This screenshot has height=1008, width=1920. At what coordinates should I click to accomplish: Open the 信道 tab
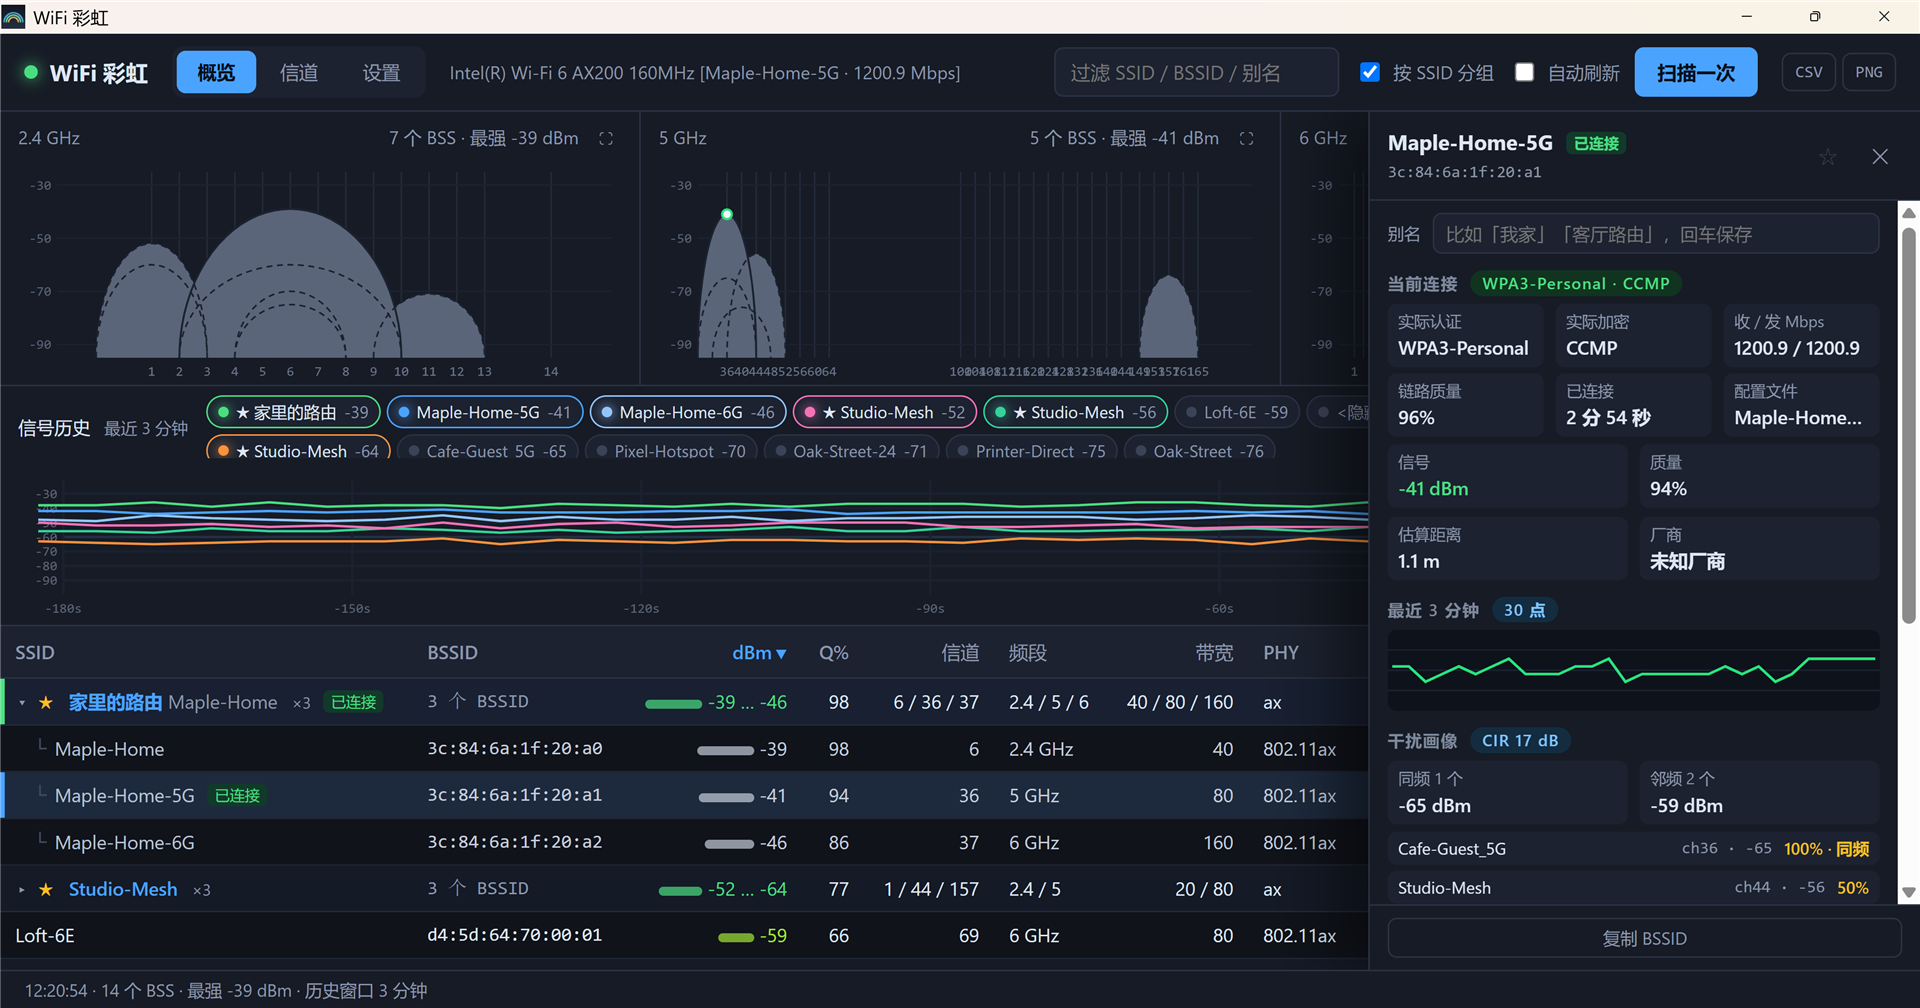coord(299,72)
